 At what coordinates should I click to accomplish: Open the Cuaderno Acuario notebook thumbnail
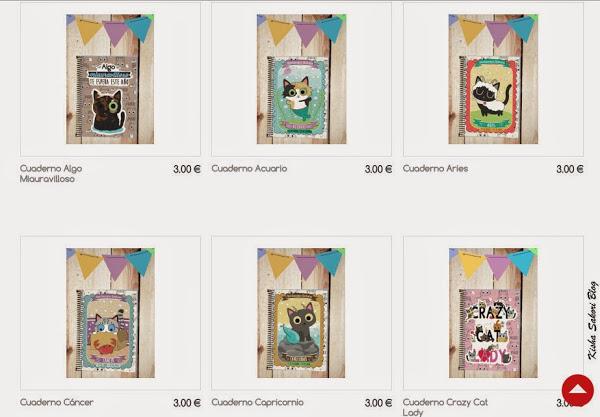(302, 79)
